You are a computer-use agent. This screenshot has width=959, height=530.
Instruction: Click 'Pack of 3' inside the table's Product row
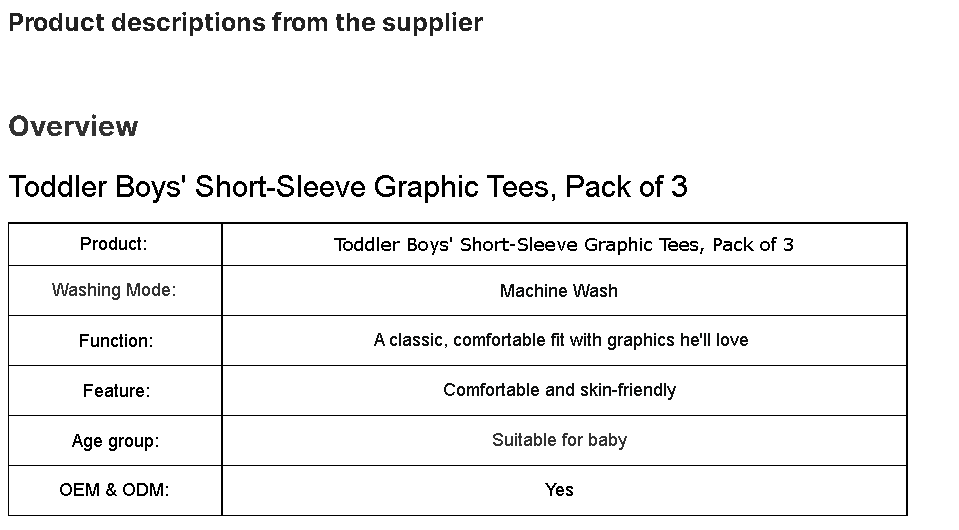(x=753, y=245)
